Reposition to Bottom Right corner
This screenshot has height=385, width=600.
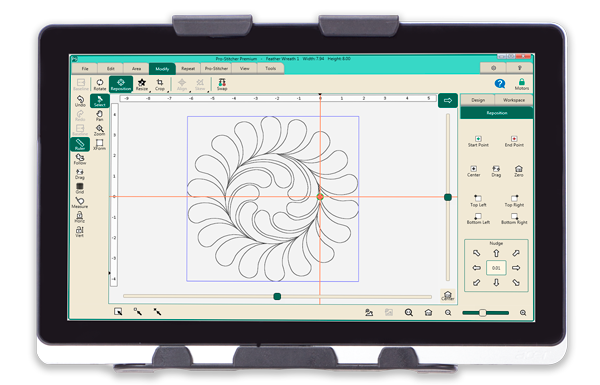pyautogui.click(x=514, y=219)
